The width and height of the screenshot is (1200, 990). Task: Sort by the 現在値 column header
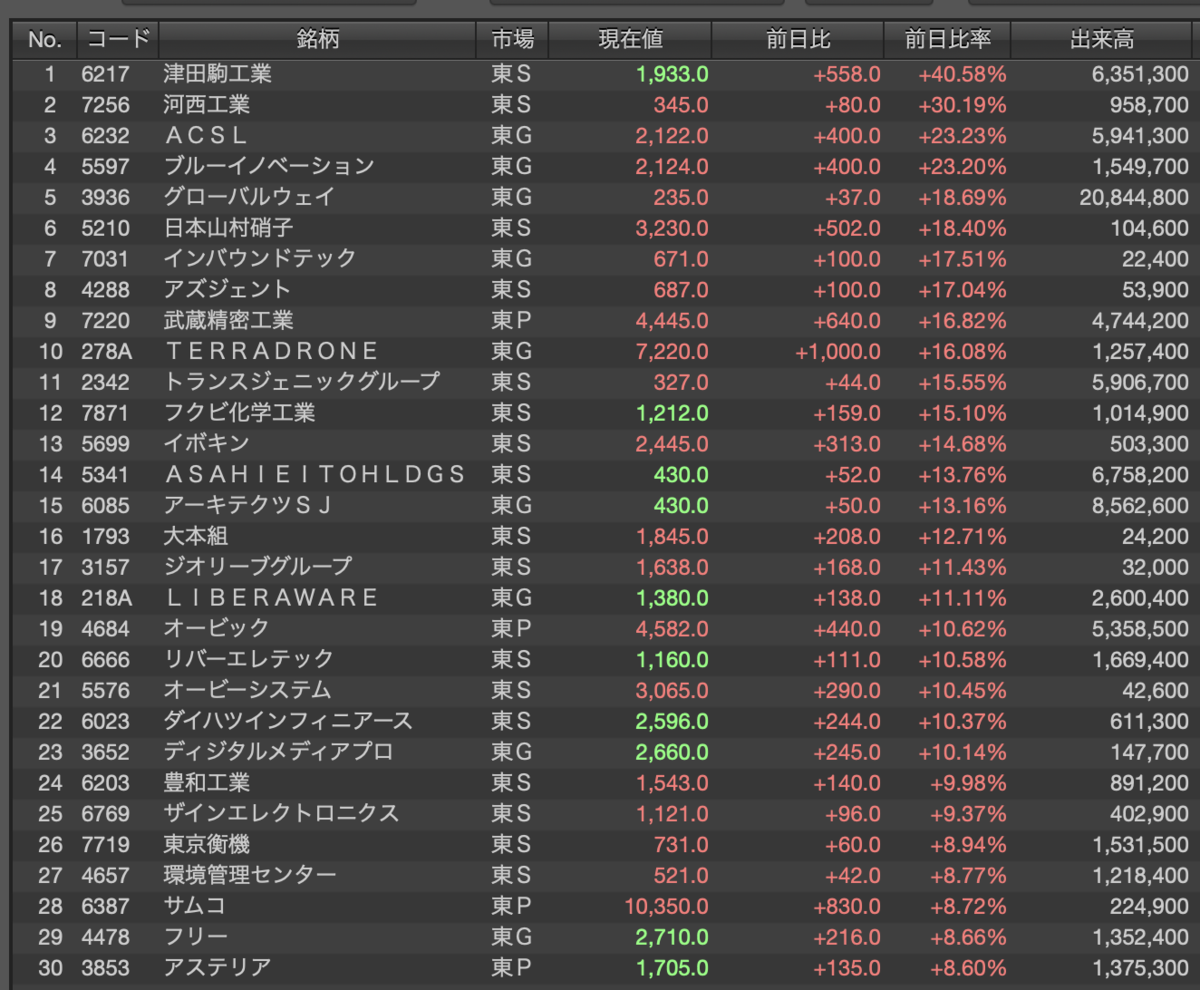point(630,40)
